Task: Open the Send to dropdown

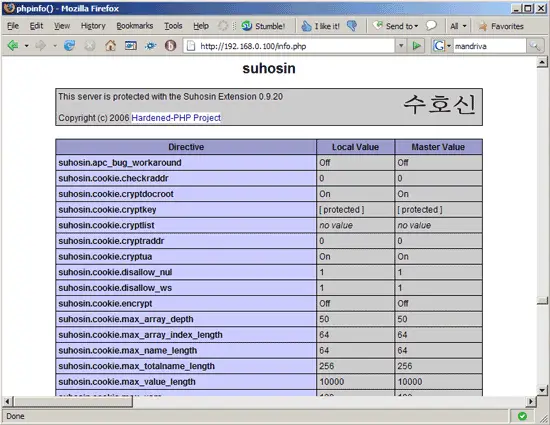Action: (x=395, y=26)
